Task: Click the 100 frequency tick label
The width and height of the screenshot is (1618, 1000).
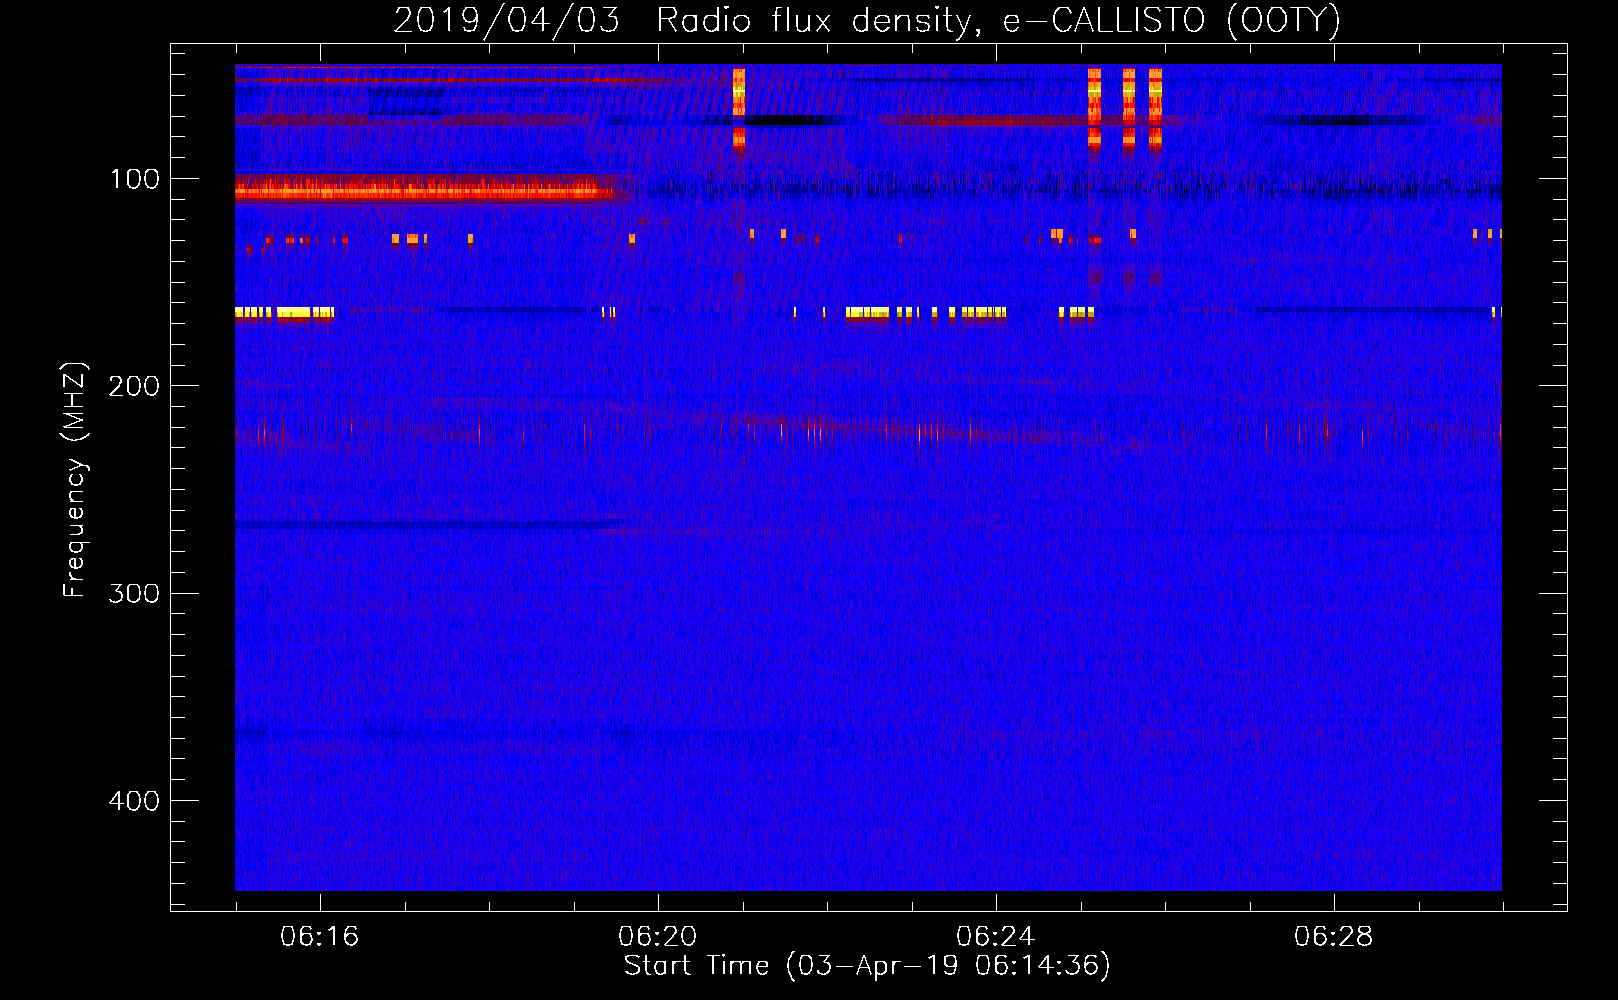Action: (x=135, y=179)
